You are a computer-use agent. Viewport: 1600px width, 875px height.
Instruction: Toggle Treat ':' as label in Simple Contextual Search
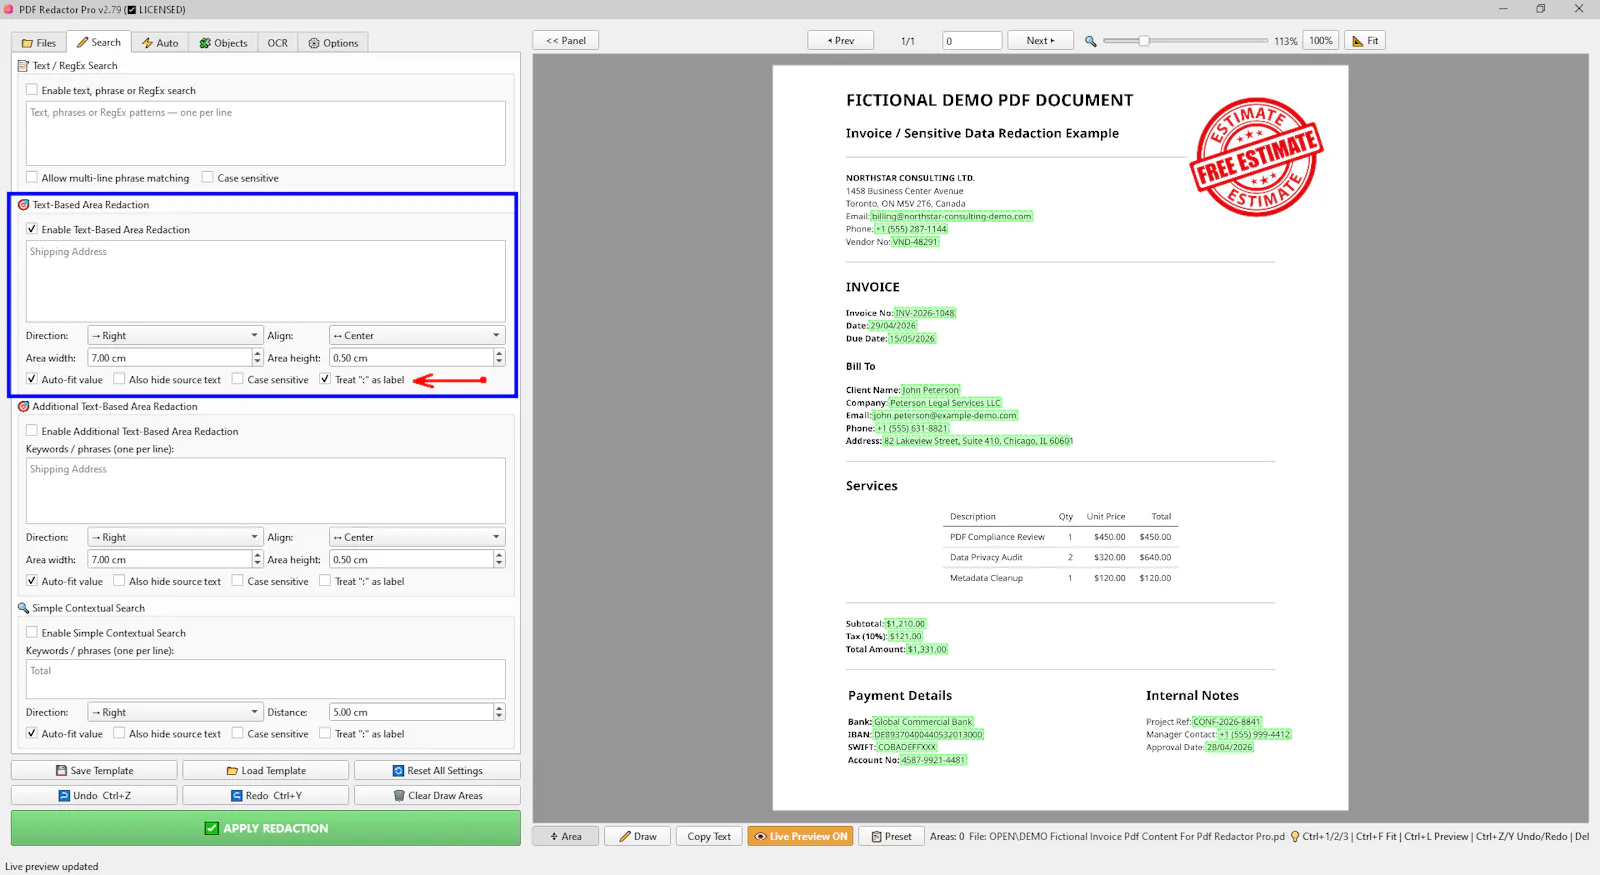pos(325,733)
